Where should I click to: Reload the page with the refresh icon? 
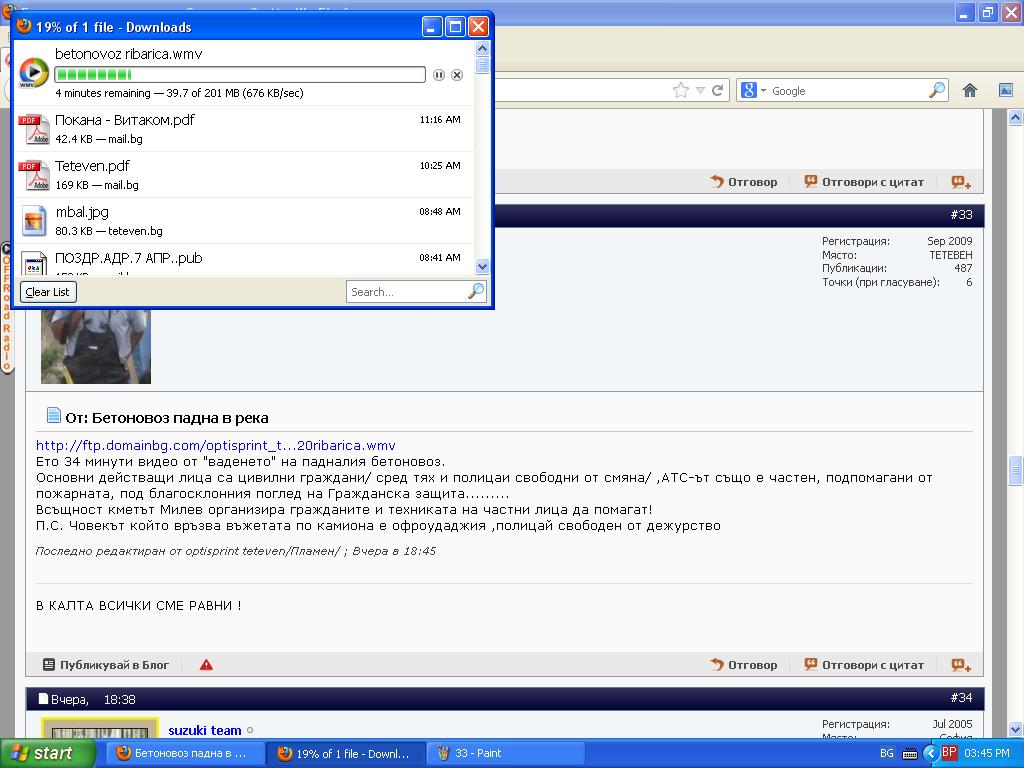point(718,90)
